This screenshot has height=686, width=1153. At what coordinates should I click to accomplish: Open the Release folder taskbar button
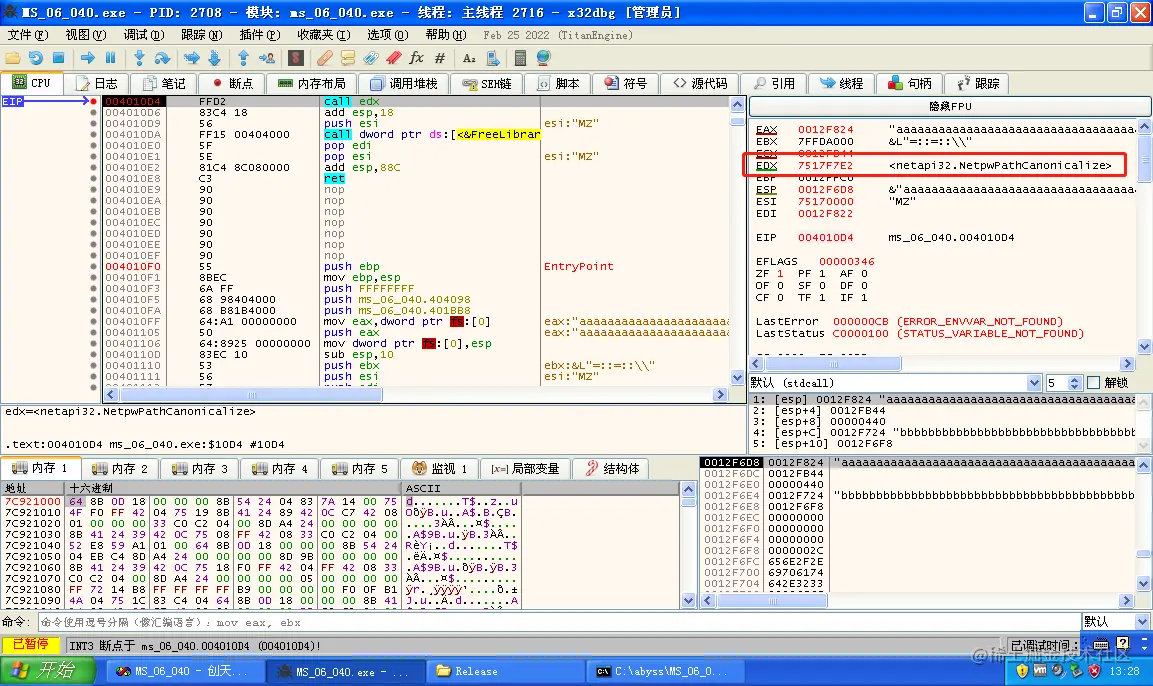pyautogui.click(x=505, y=671)
